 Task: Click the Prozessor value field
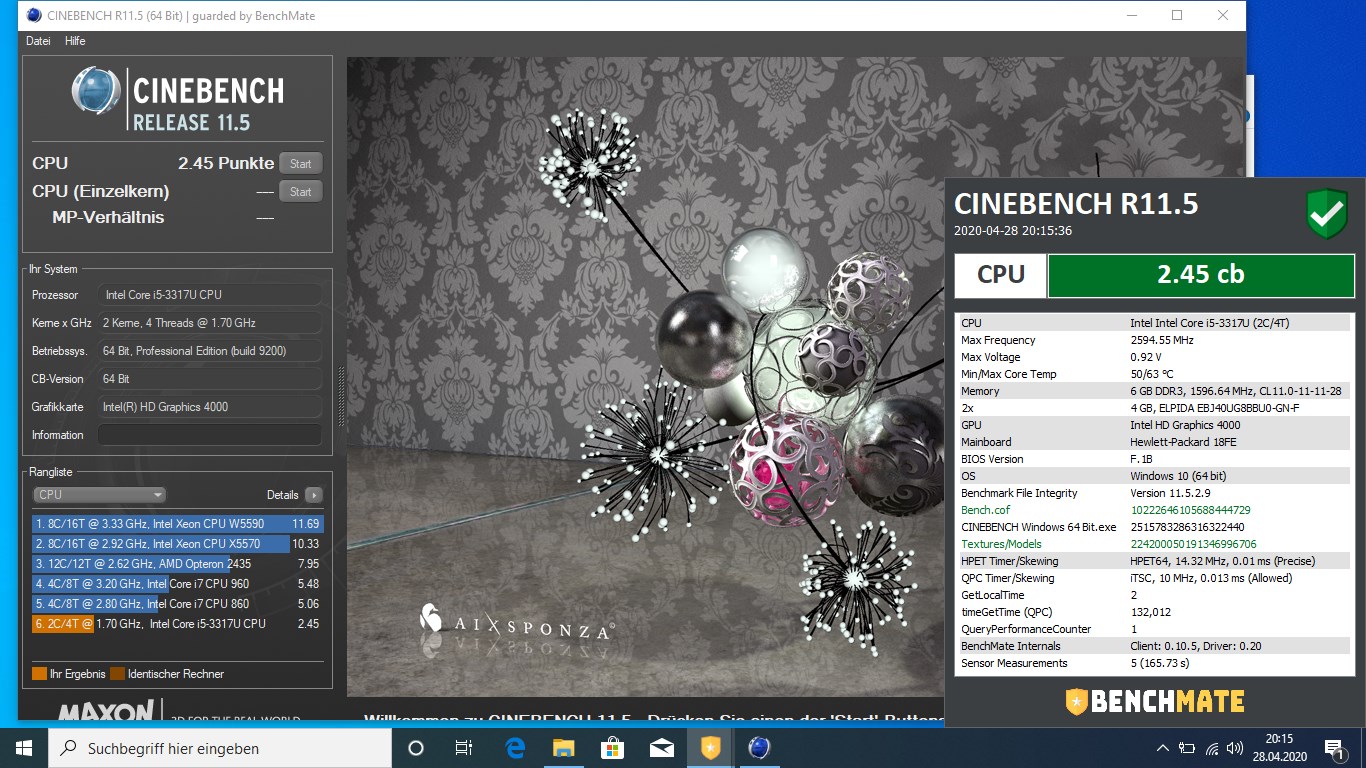pos(210,295)
